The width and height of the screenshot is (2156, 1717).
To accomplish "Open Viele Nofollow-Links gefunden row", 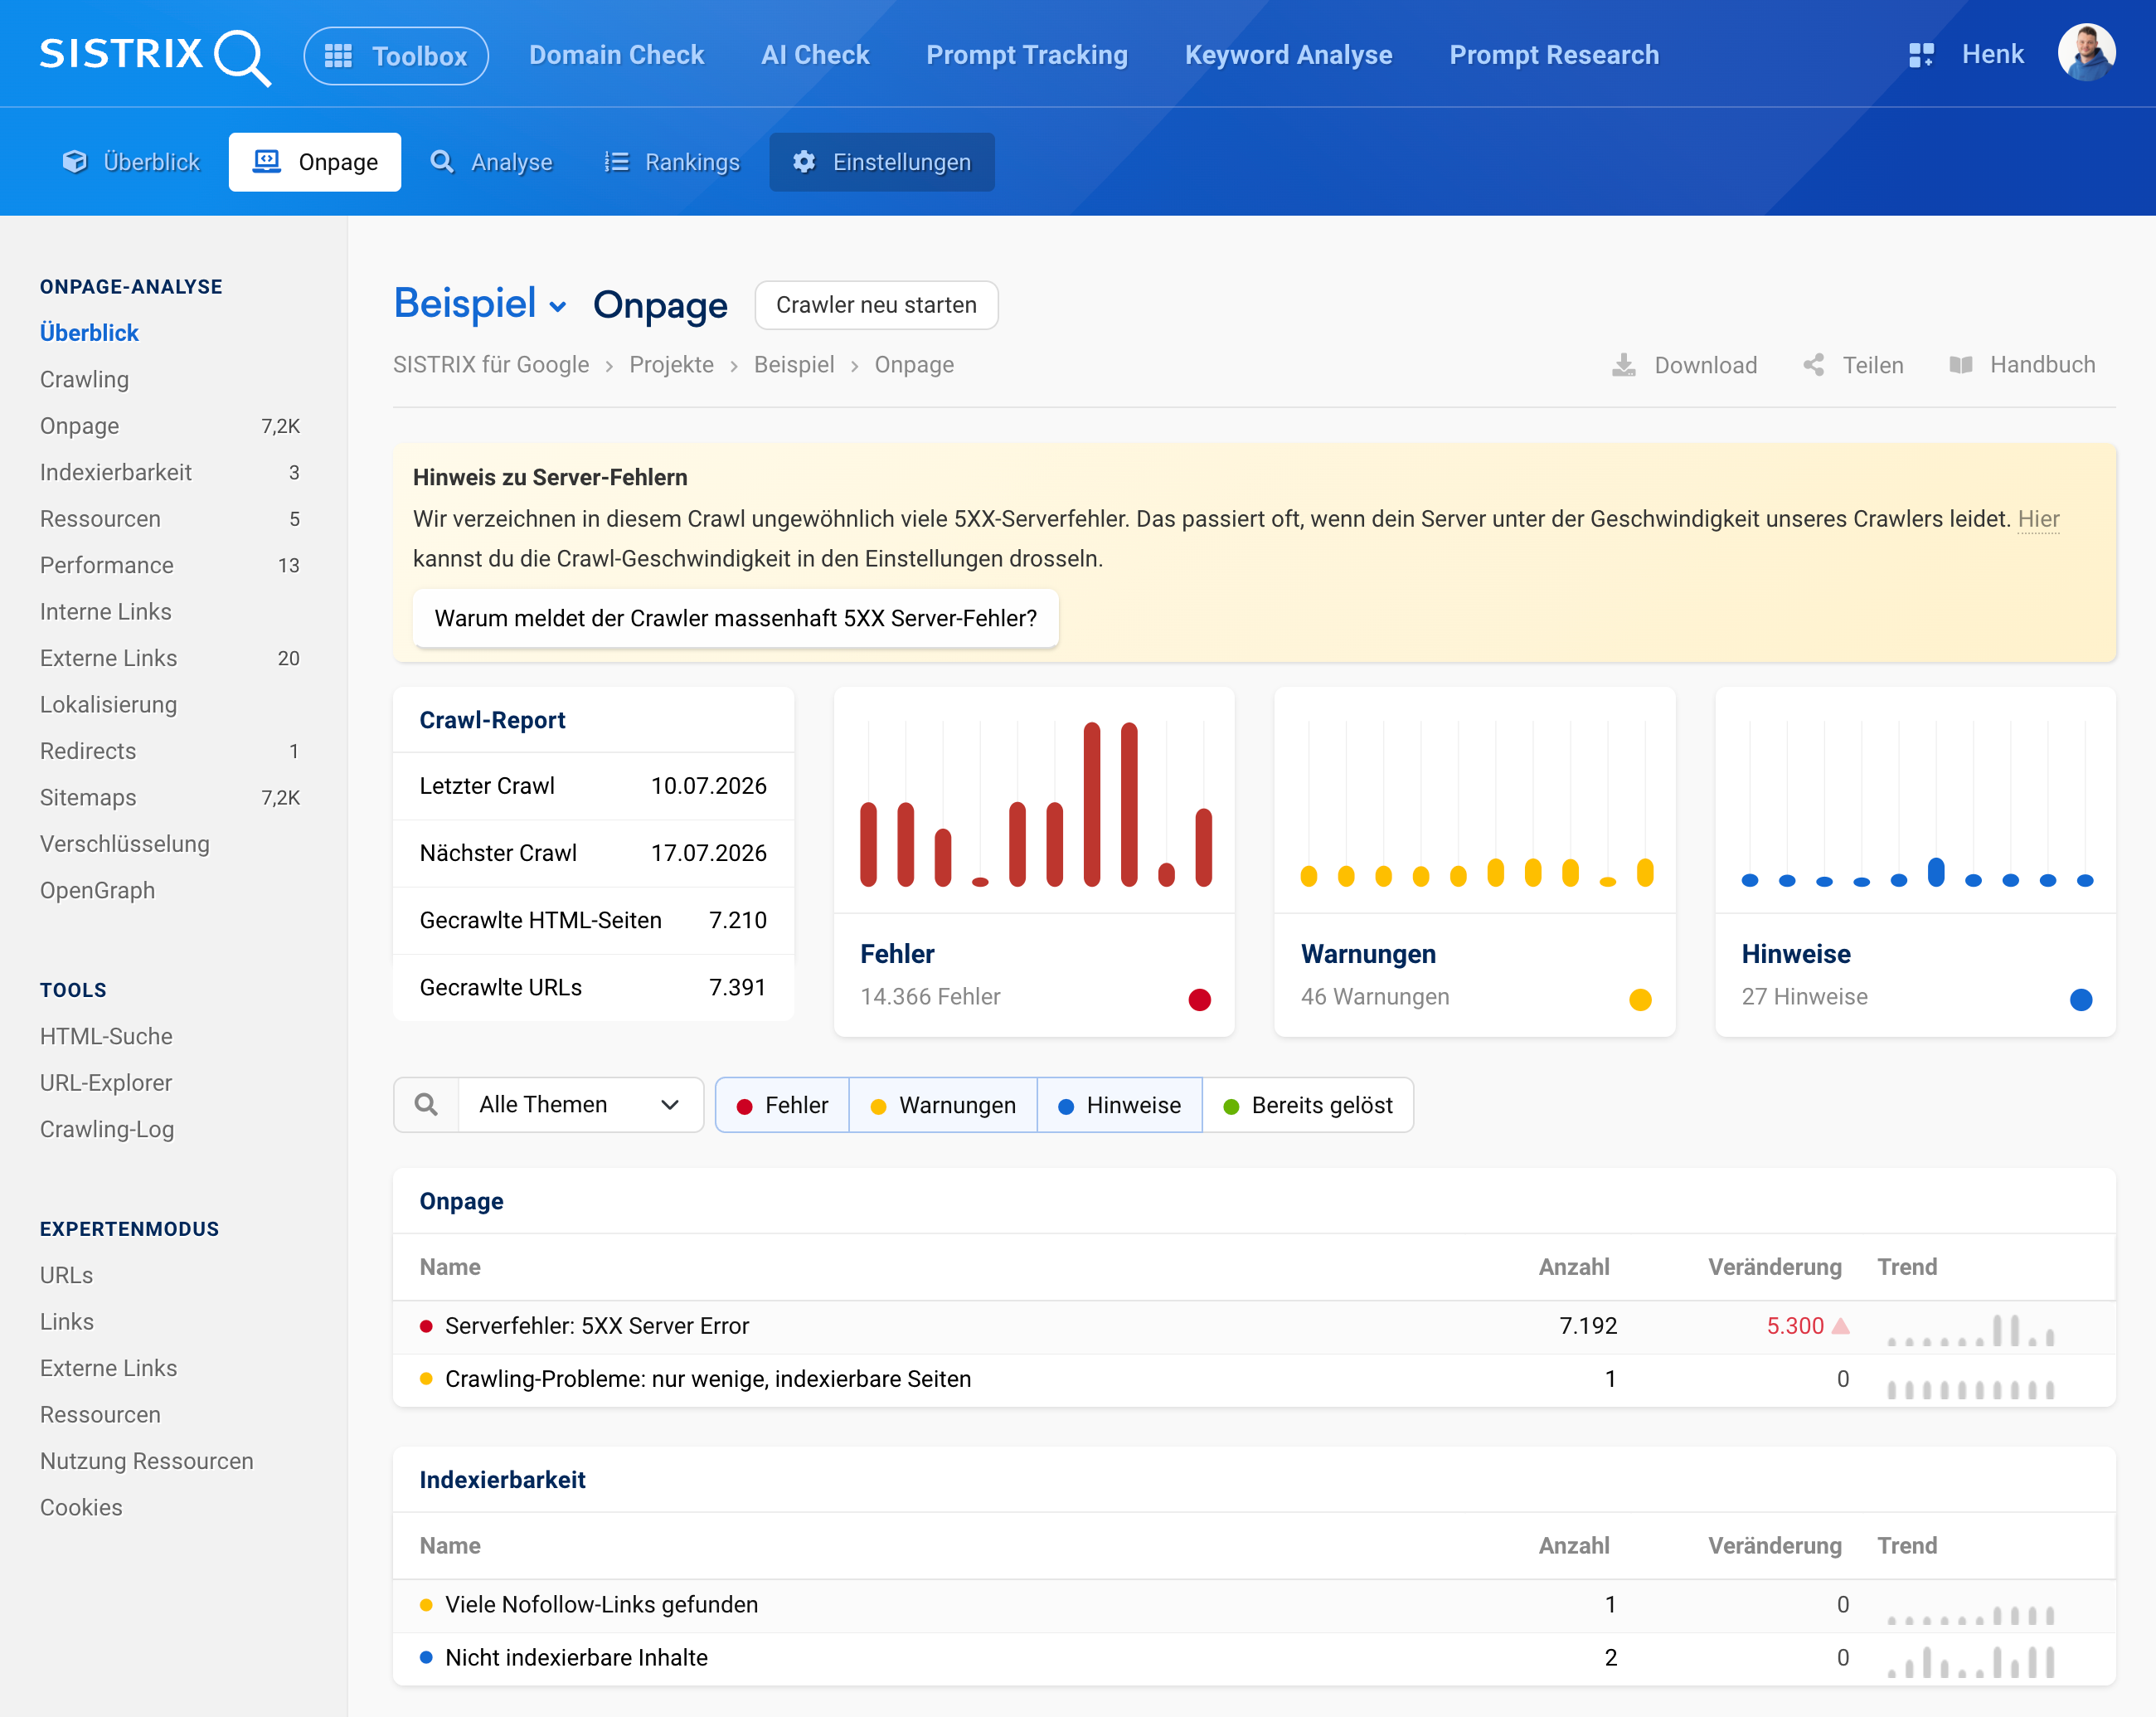I will point(1254,1604).
